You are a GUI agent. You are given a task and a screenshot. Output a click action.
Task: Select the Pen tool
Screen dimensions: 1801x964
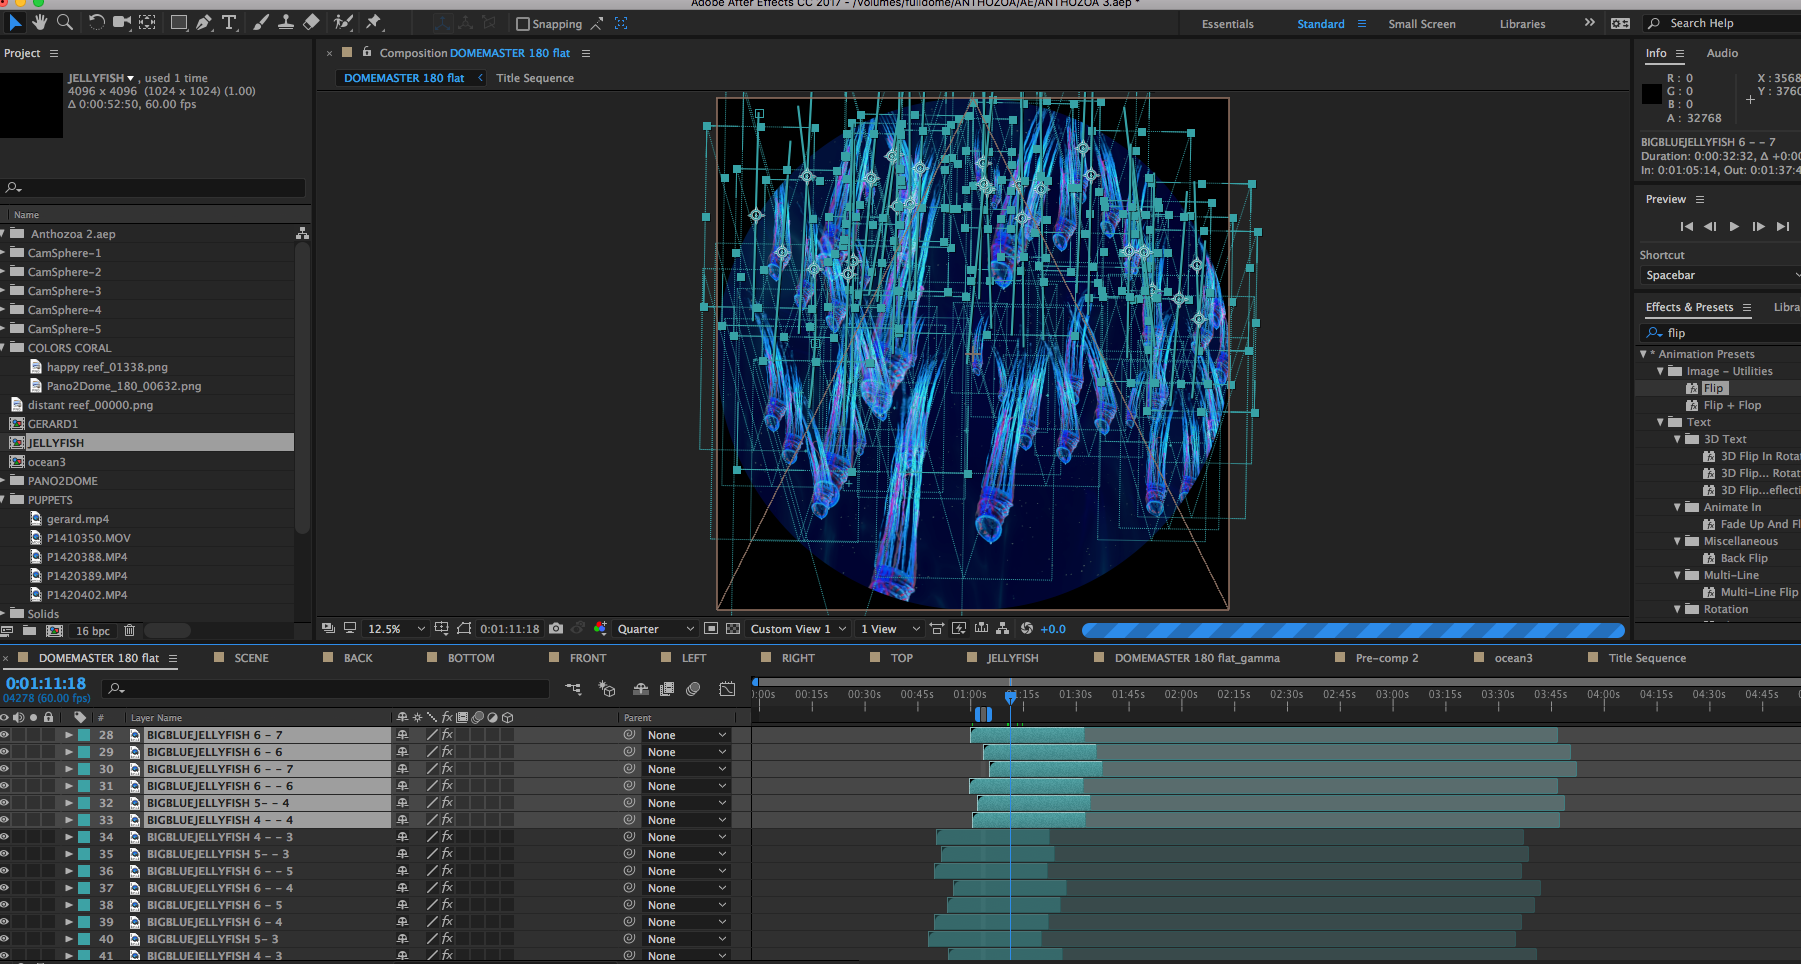point(204,22)
